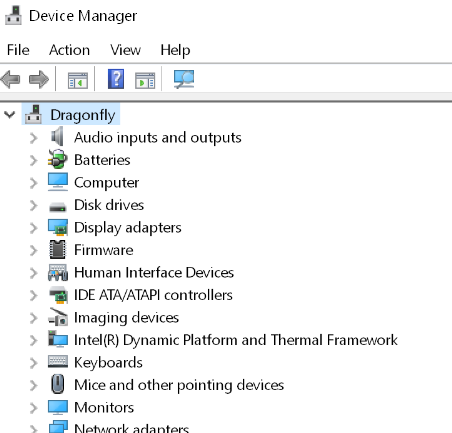The width and height of the screenshot is (452, 433).
Task: Open the Action menu
Action: tap(69, 50)
